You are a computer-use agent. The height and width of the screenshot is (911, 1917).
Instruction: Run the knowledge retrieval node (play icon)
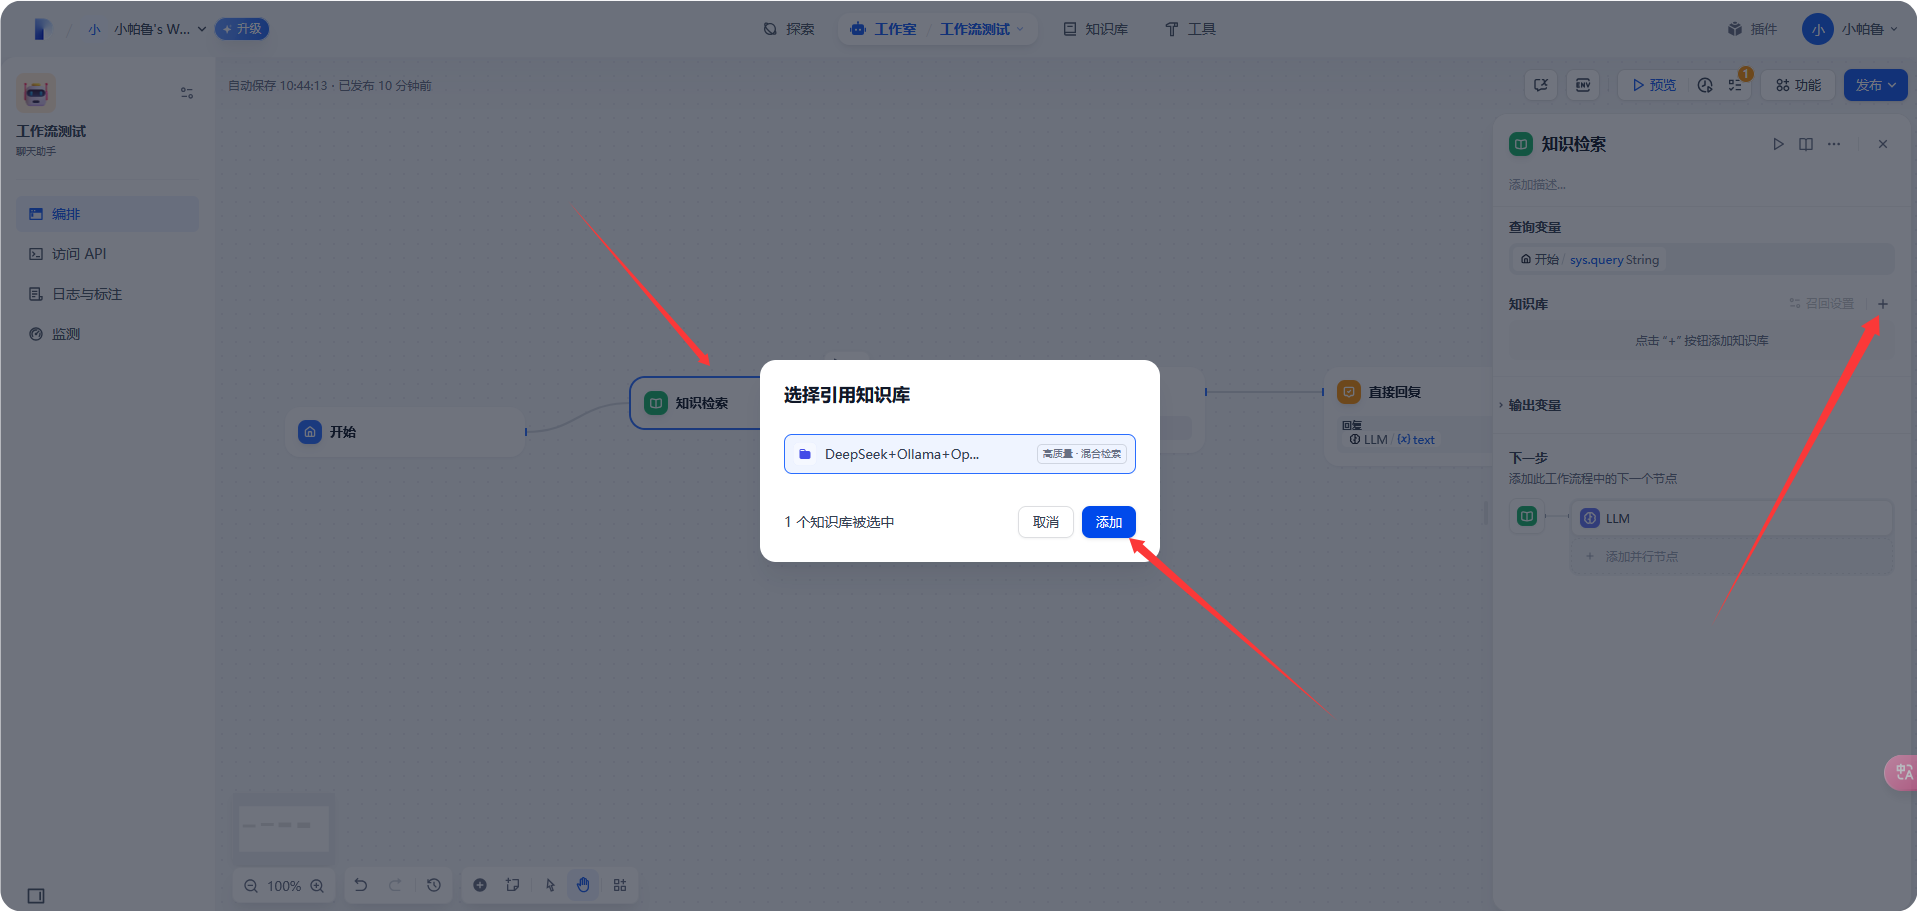pyautogui.click(x=1778, y=144)
